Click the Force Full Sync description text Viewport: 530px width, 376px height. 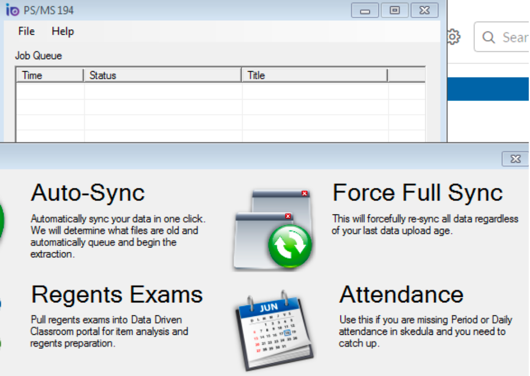(x=425, y=225)
